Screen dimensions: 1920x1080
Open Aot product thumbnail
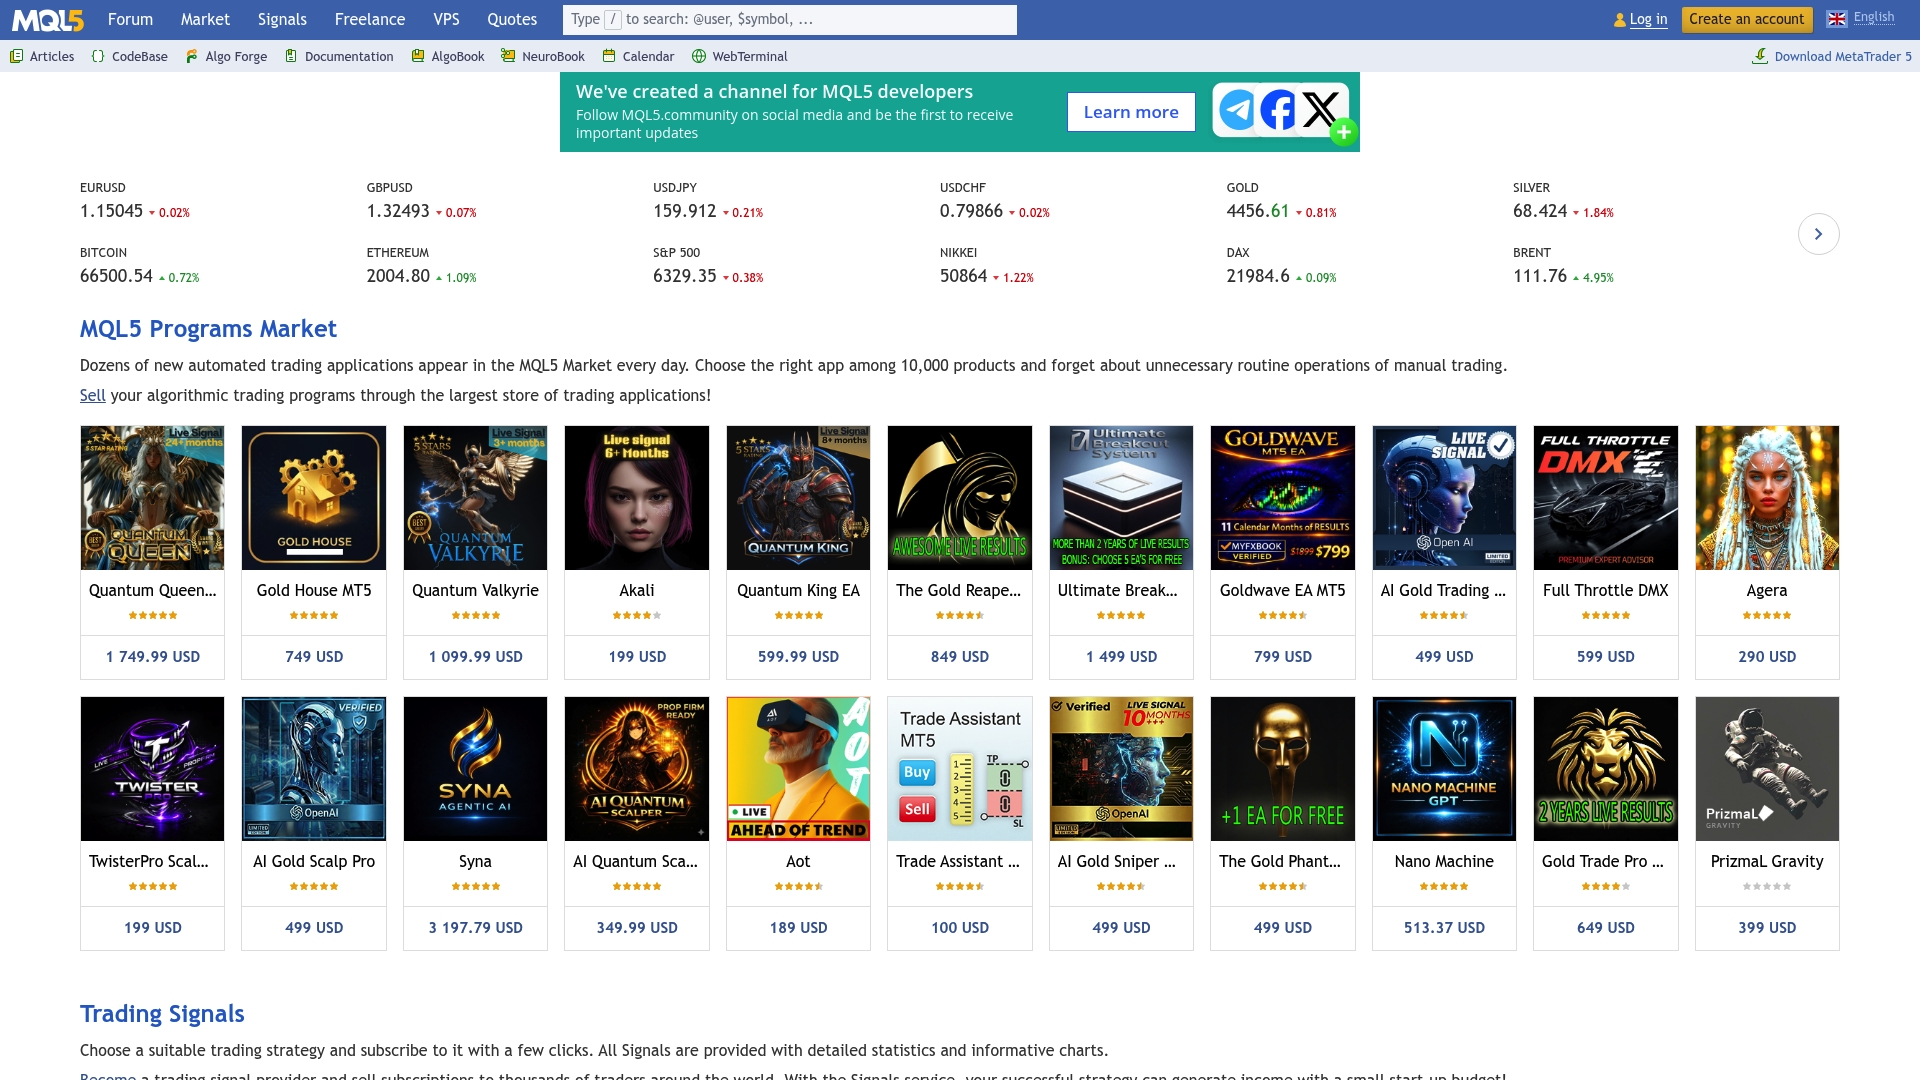point(798,769)
